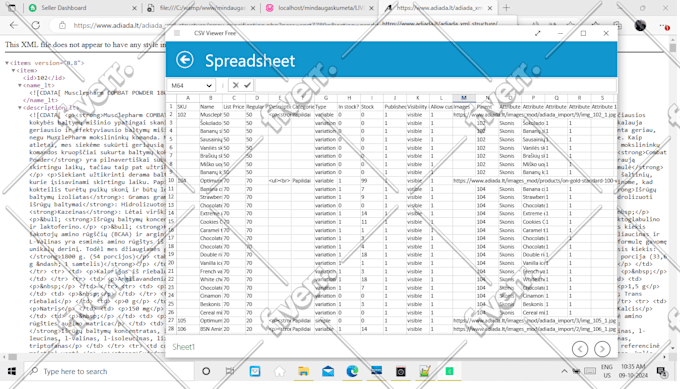
Task: Select column M header
Action: click(x=464, y=98)
